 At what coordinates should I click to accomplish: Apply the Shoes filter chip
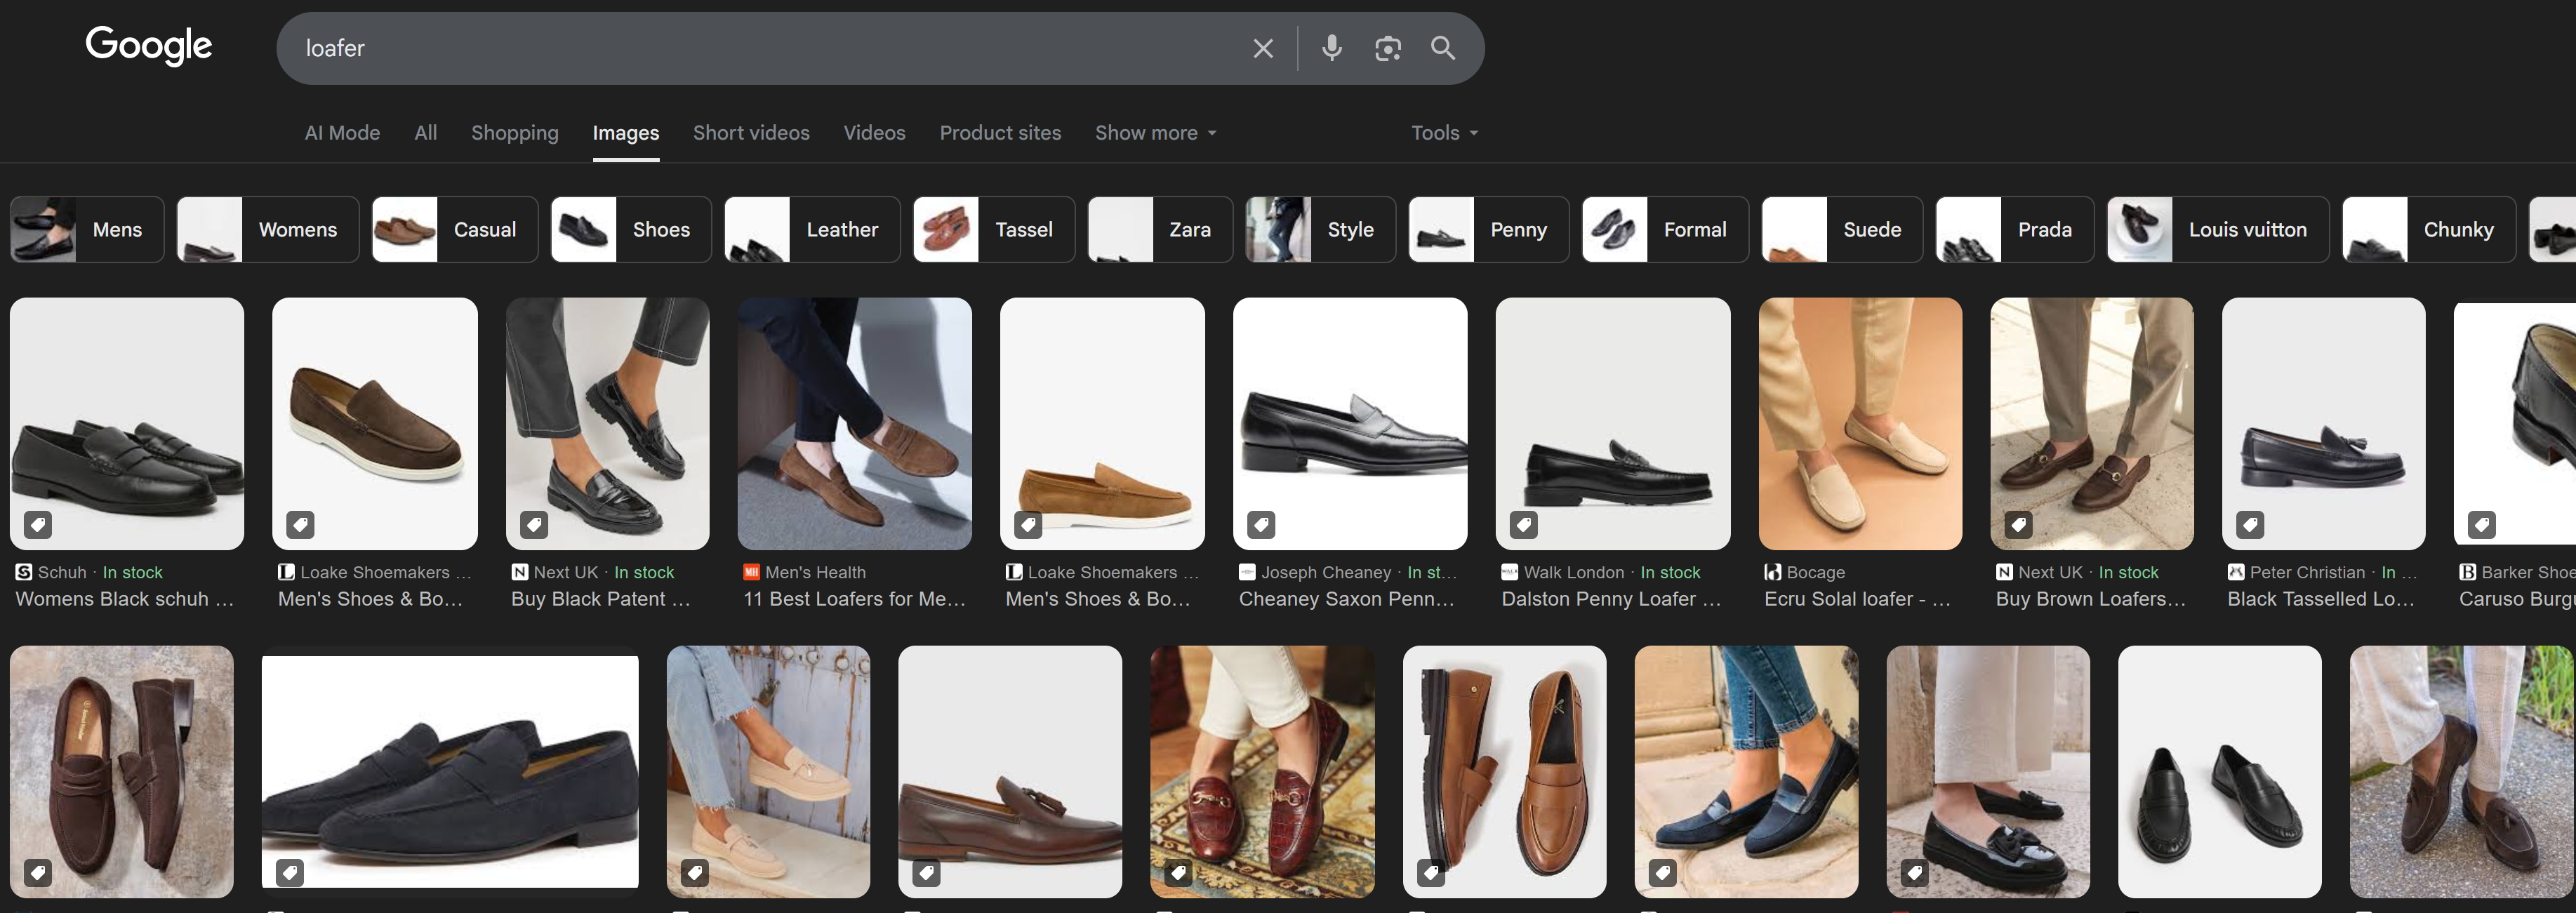tap(631, 230)
